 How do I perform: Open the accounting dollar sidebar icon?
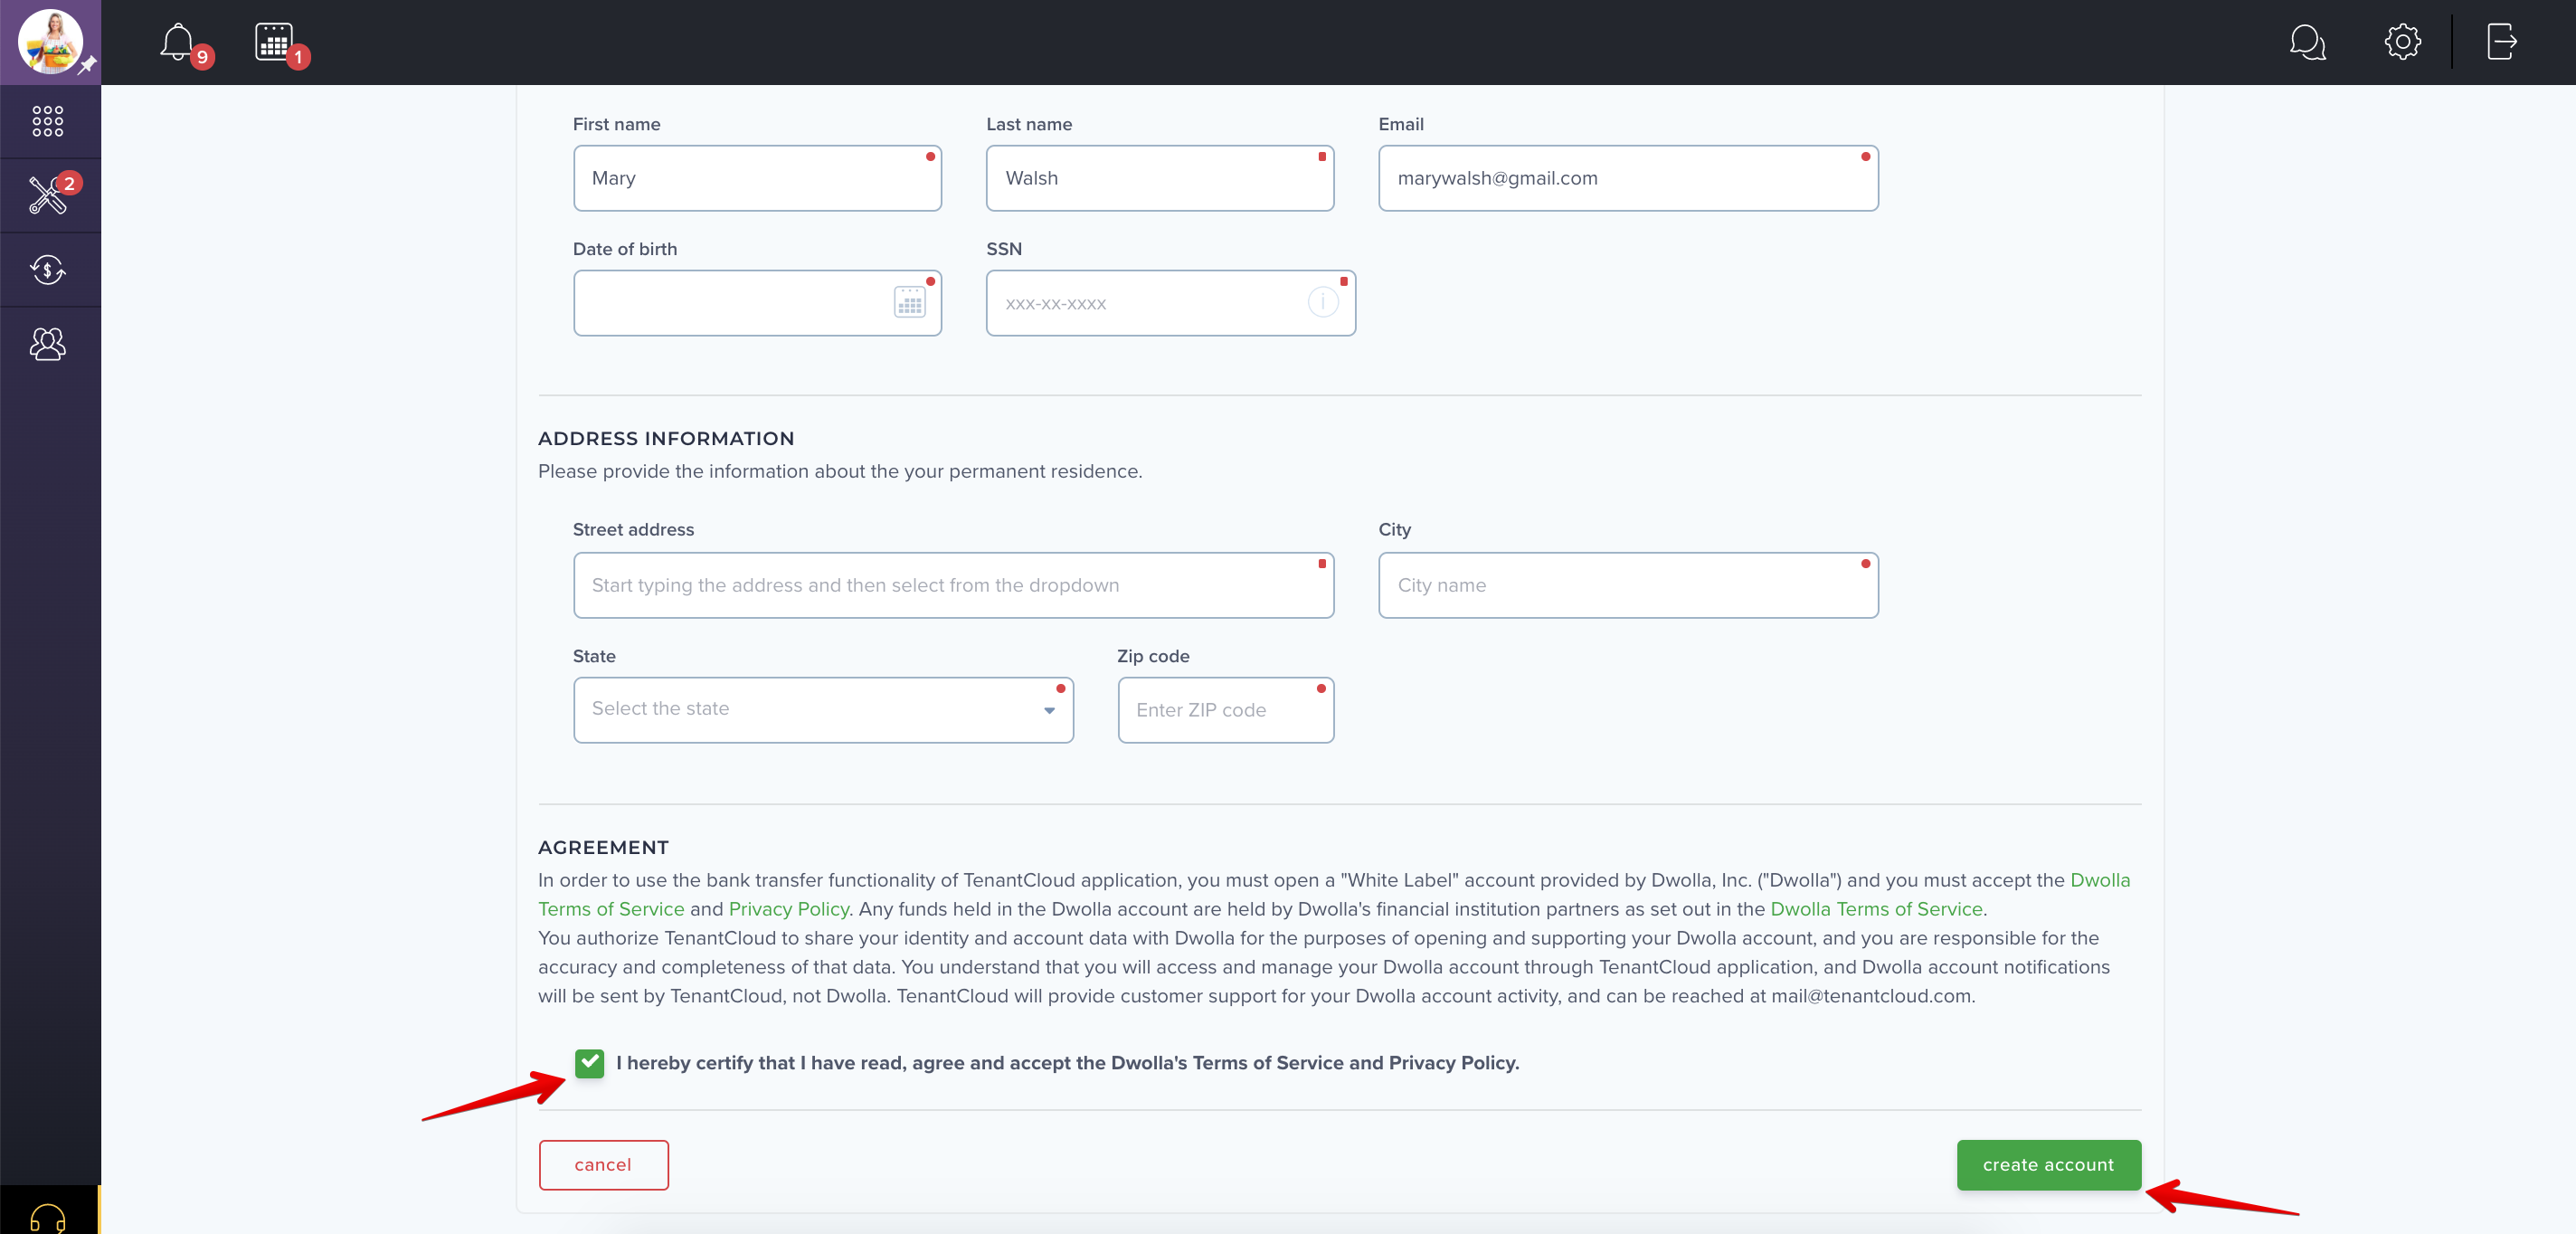point(48,270)
